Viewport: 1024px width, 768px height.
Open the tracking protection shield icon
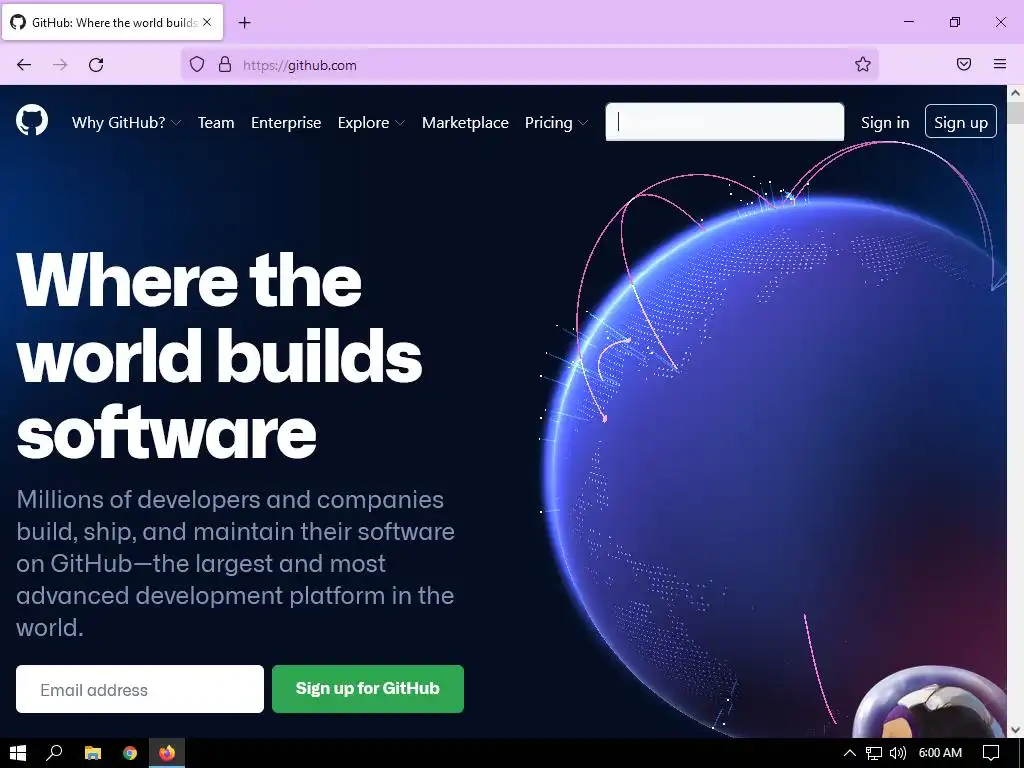point(197,64)
